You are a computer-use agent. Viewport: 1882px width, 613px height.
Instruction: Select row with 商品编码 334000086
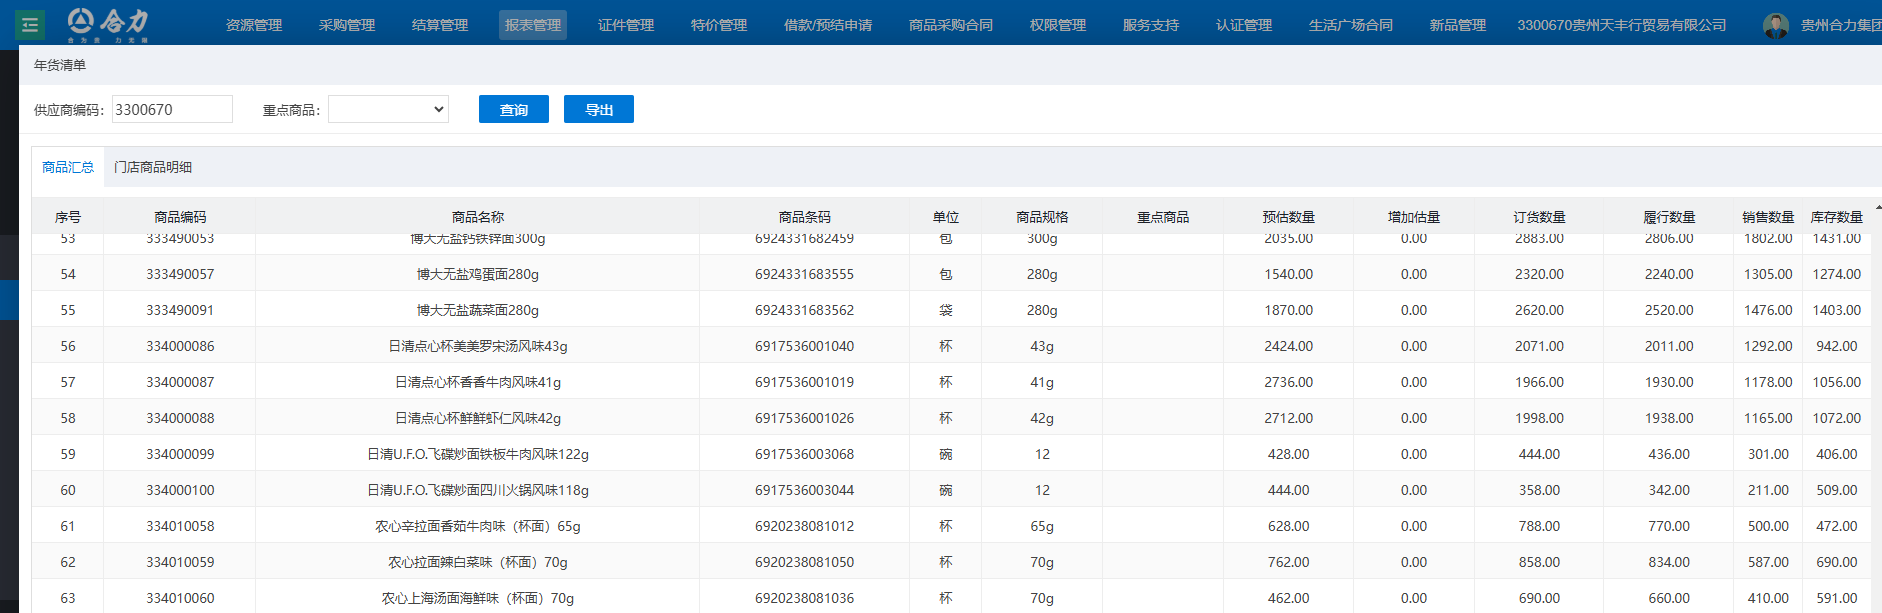point(180,346)
